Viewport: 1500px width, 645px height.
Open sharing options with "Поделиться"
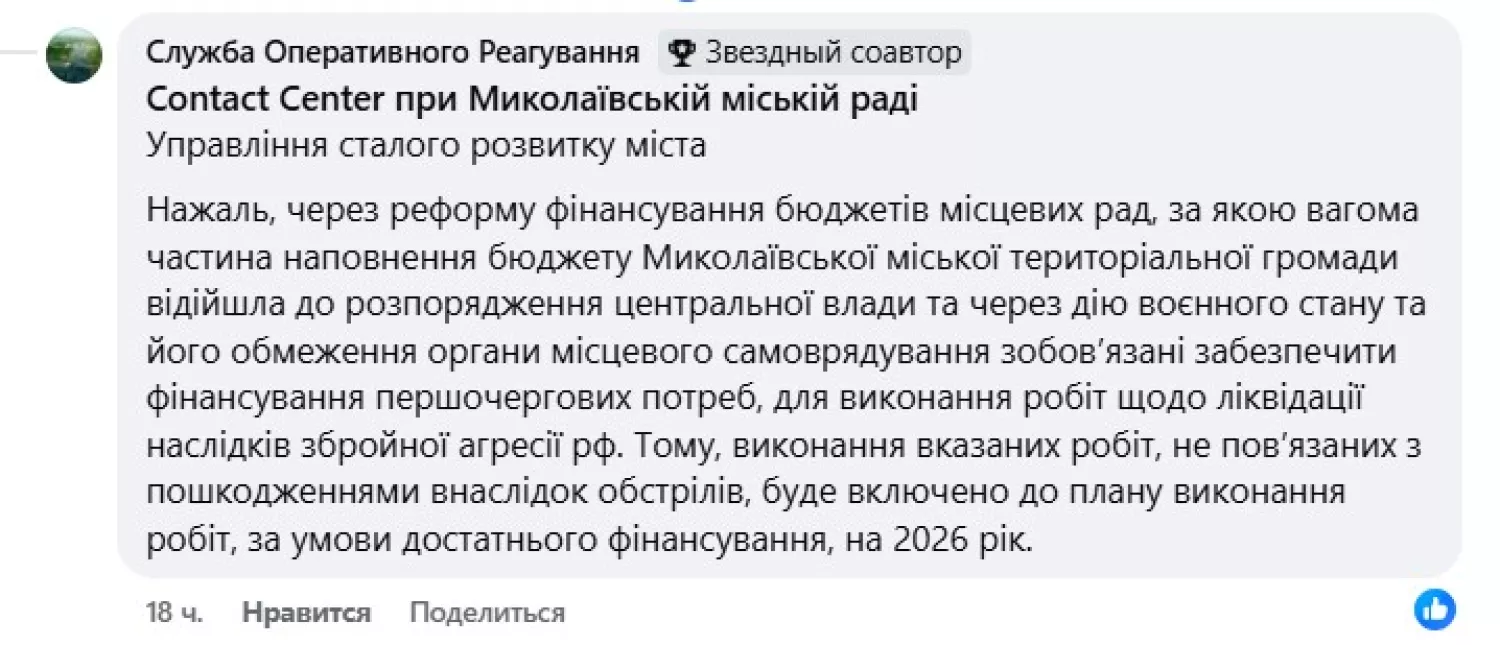[487, 613]
